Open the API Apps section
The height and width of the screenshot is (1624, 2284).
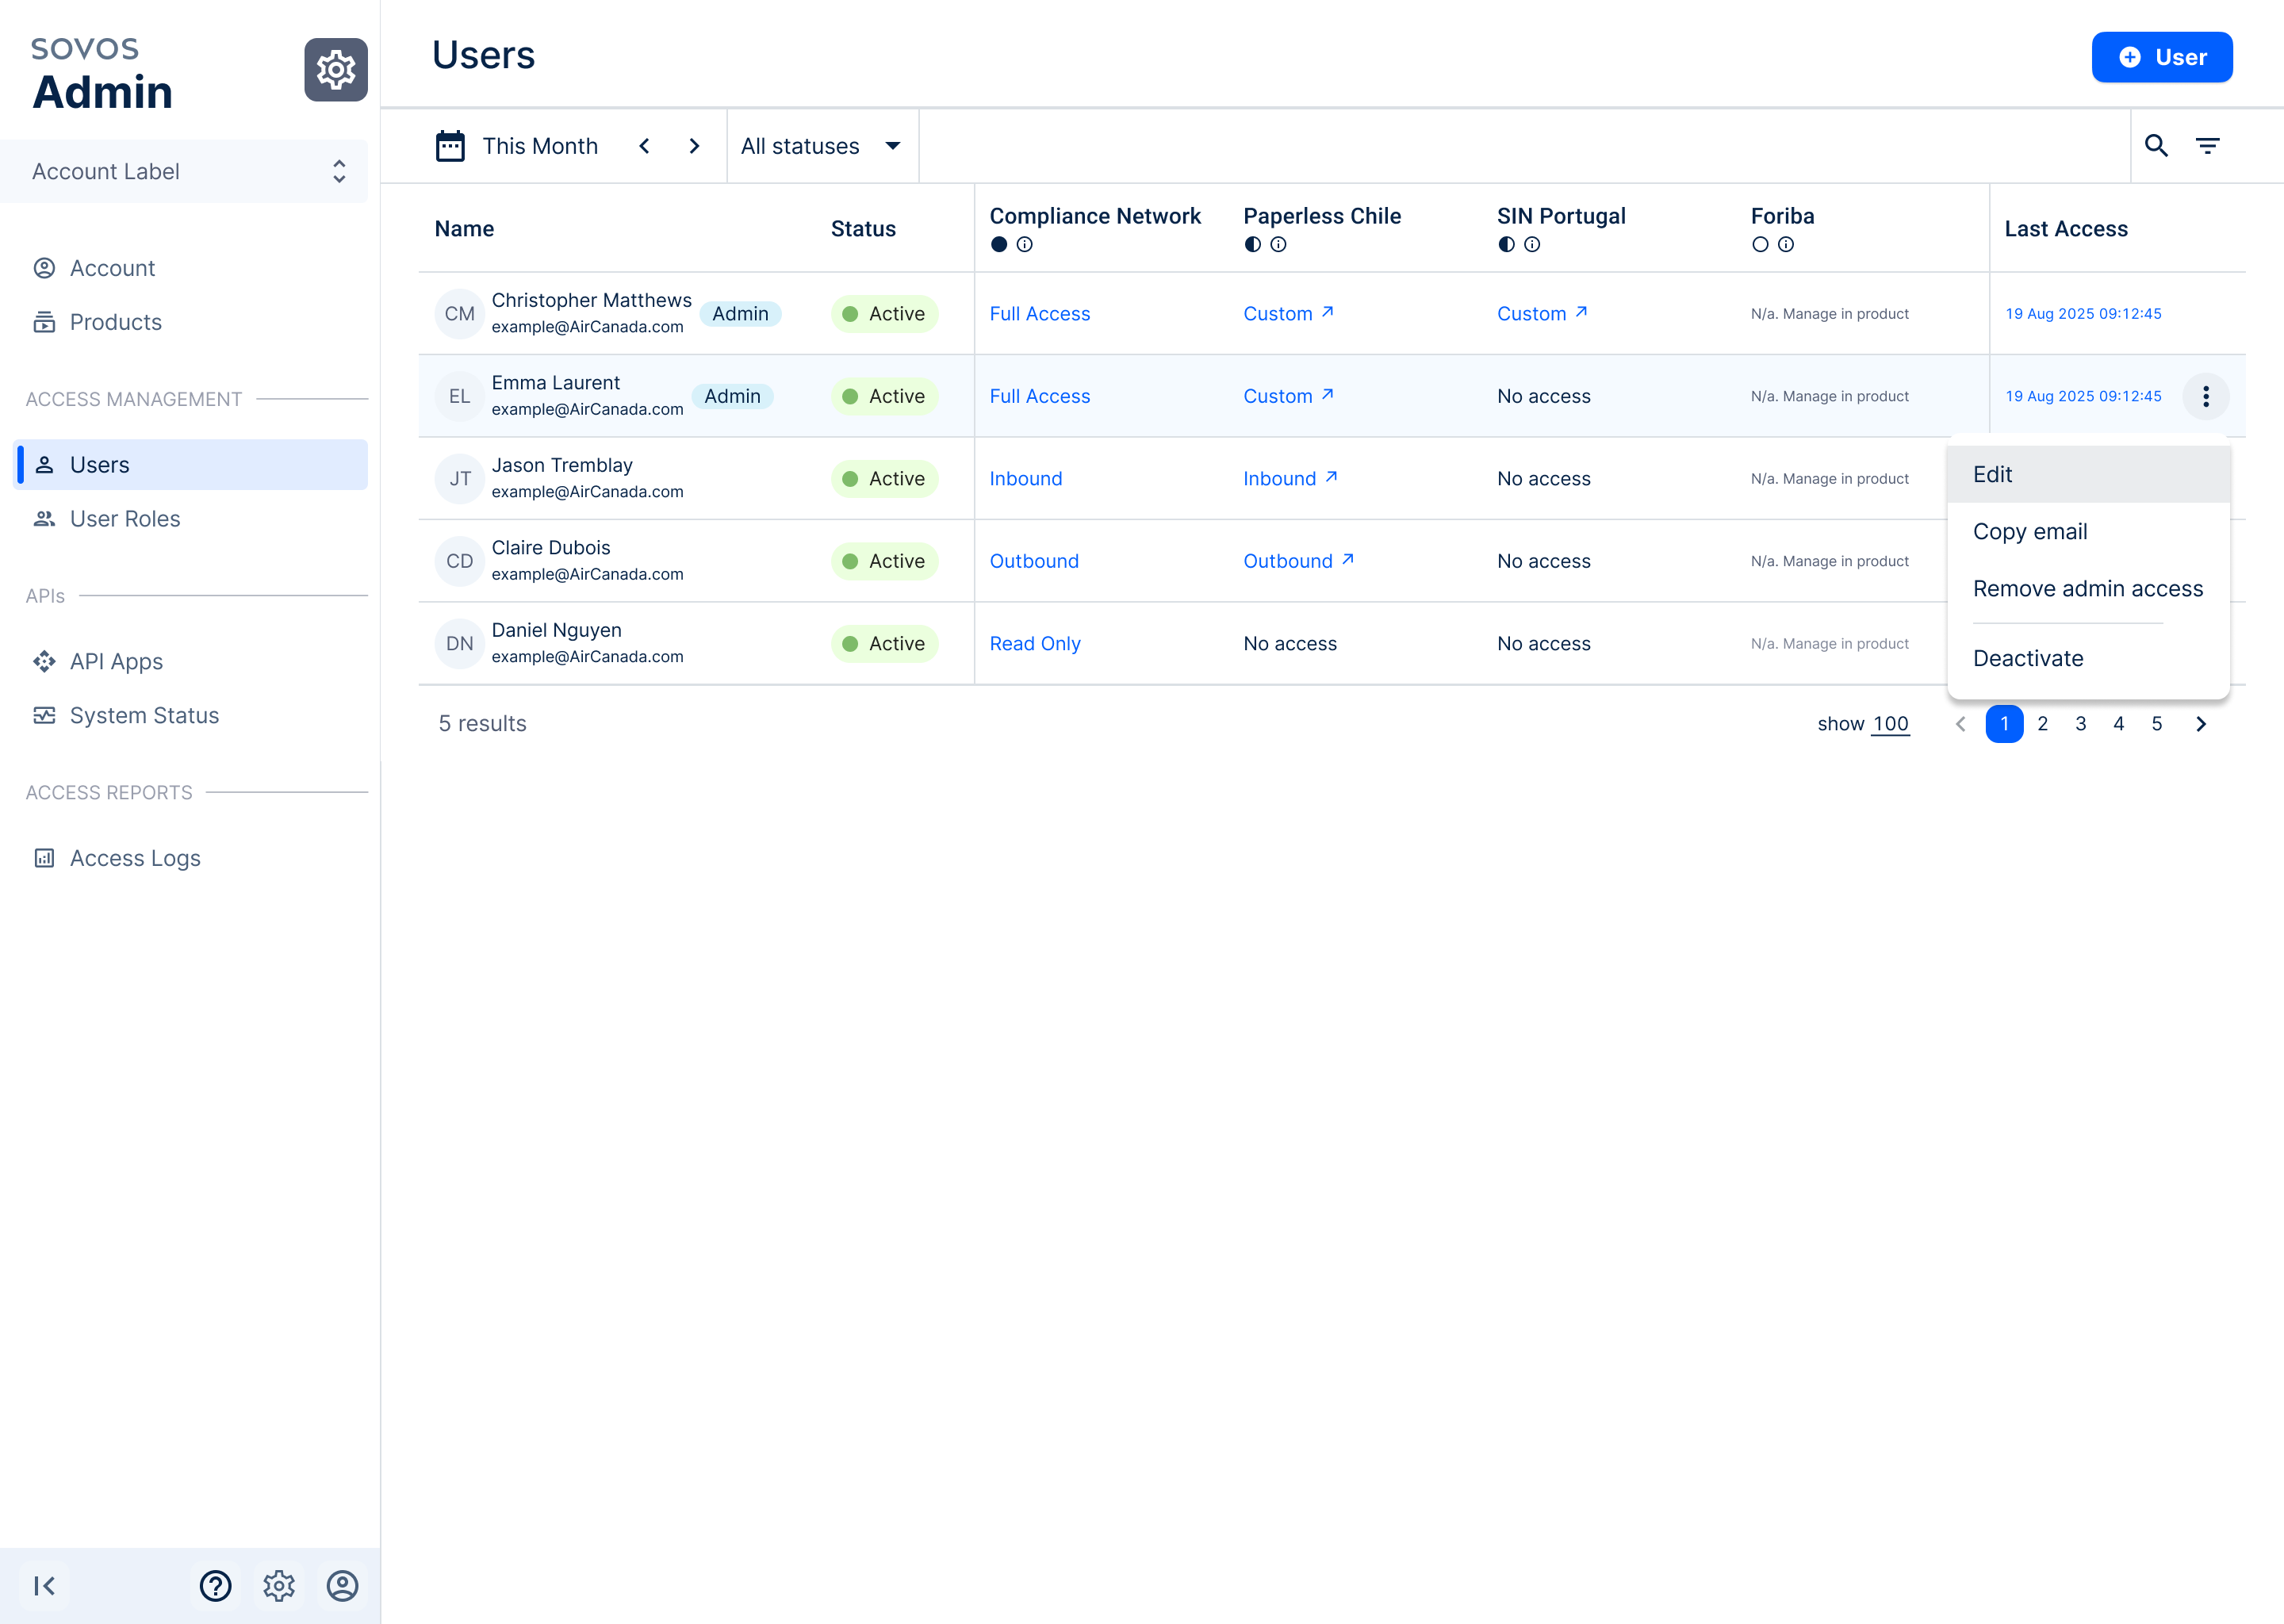116,661
